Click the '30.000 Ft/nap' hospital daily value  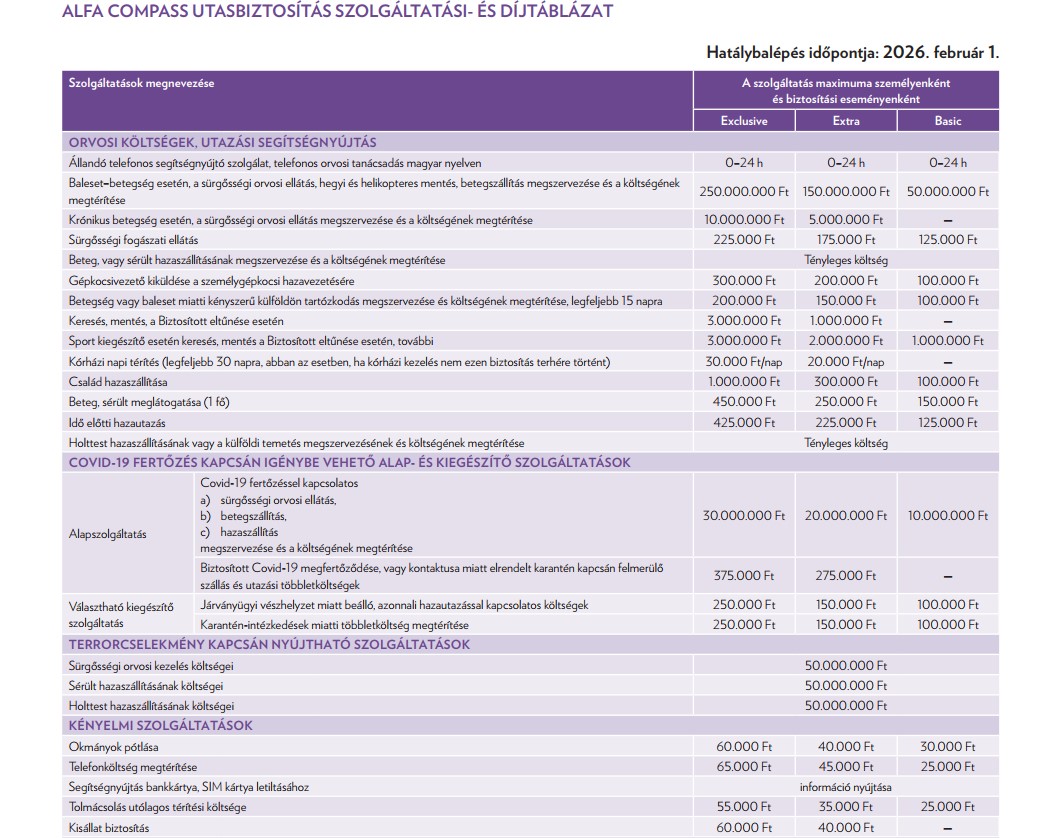pos(744,362)
